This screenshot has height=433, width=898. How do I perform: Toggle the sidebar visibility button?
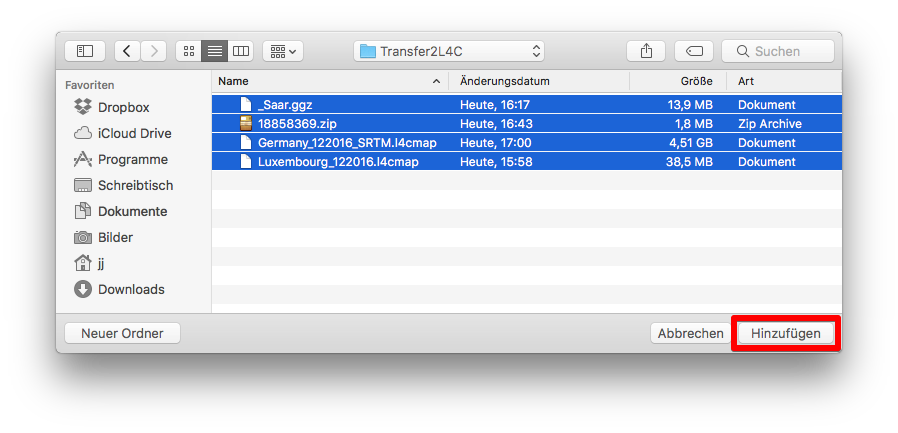point(85,51)
